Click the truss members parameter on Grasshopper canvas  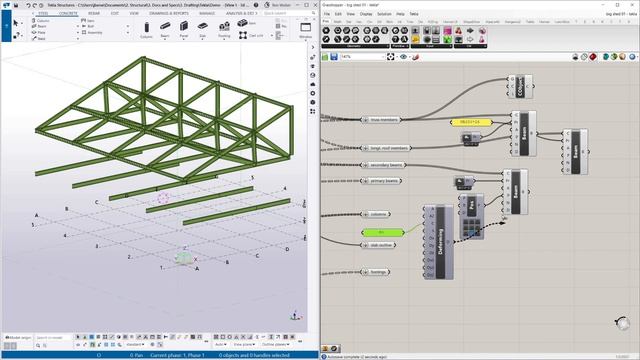381,120
